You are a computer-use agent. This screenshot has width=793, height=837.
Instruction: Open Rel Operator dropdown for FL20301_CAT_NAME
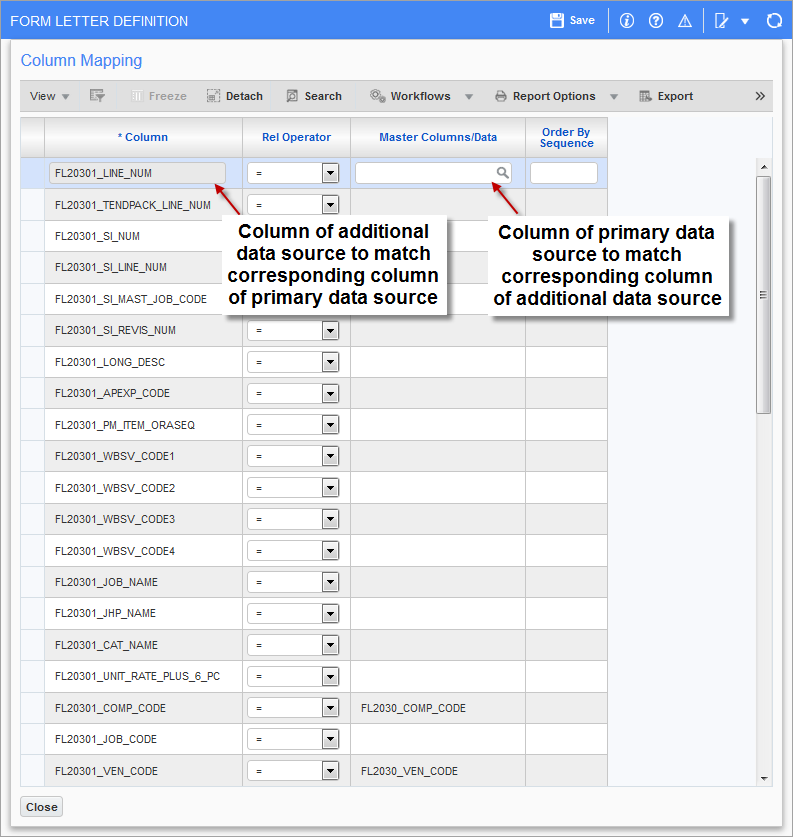tap(330, 645)
